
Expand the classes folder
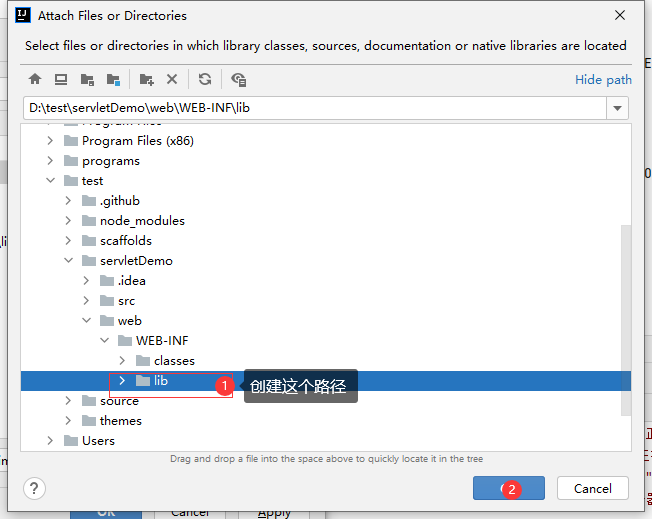122,360
